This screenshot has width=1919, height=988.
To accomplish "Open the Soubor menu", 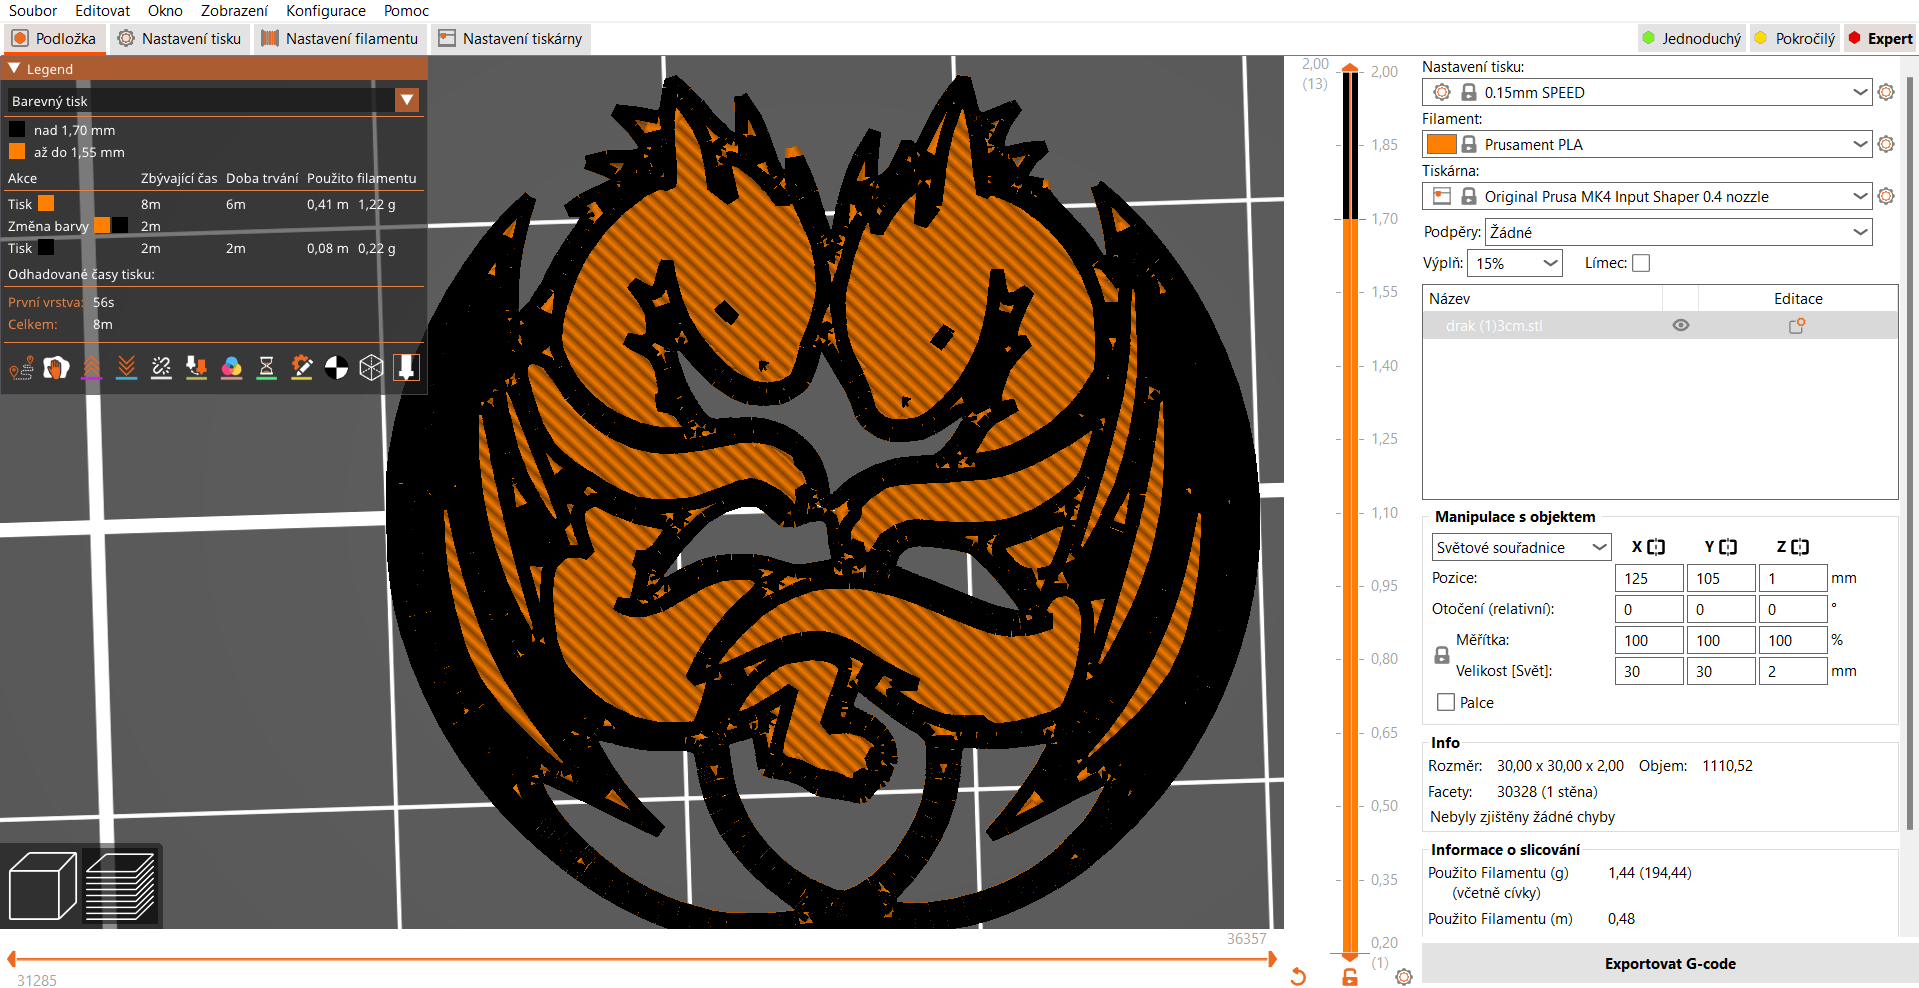I will click(x=33, y=11).
